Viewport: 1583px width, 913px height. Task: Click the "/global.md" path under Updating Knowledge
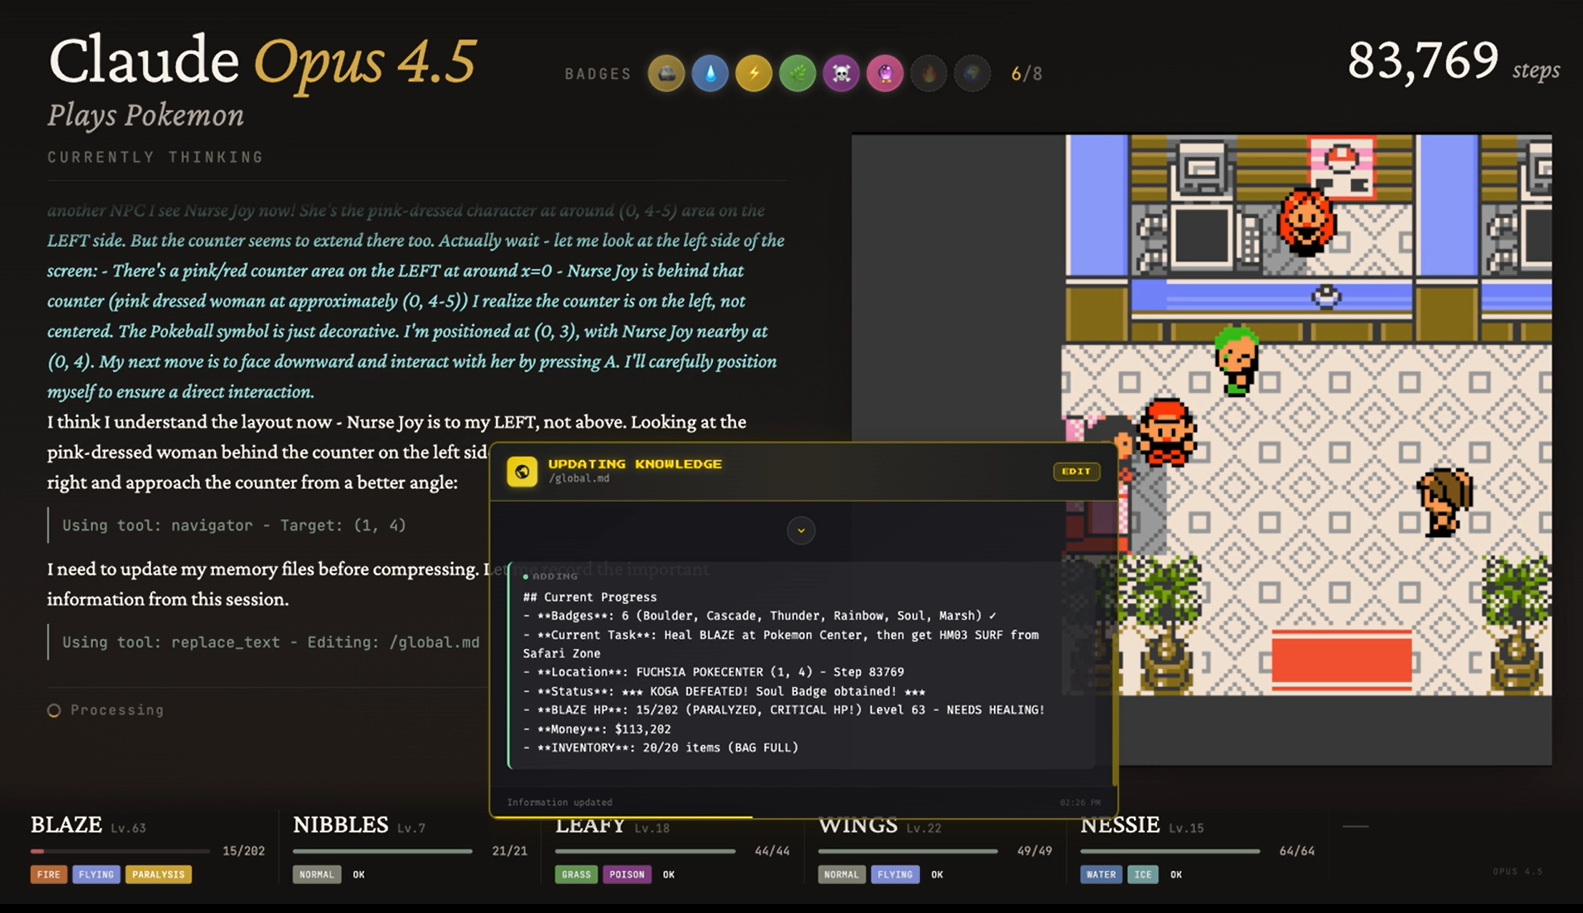tap(579, 479)
